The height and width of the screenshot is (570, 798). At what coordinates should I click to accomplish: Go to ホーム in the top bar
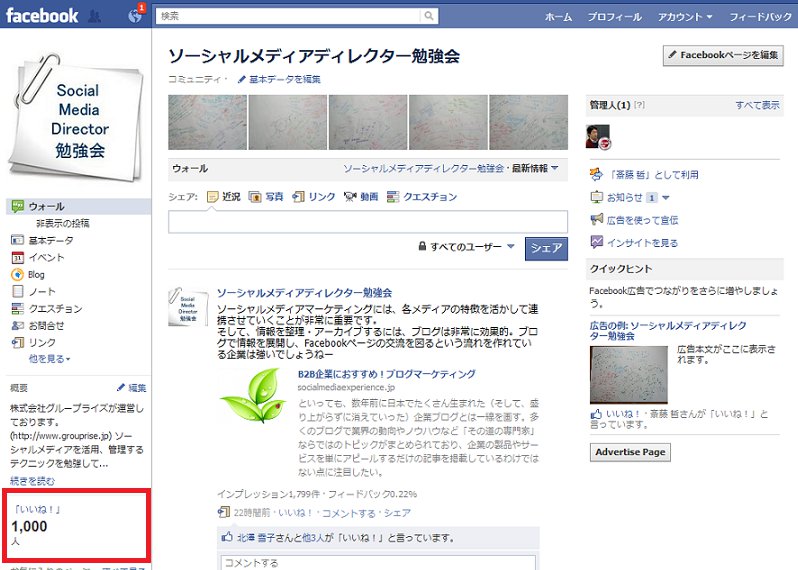pos(558,17)
